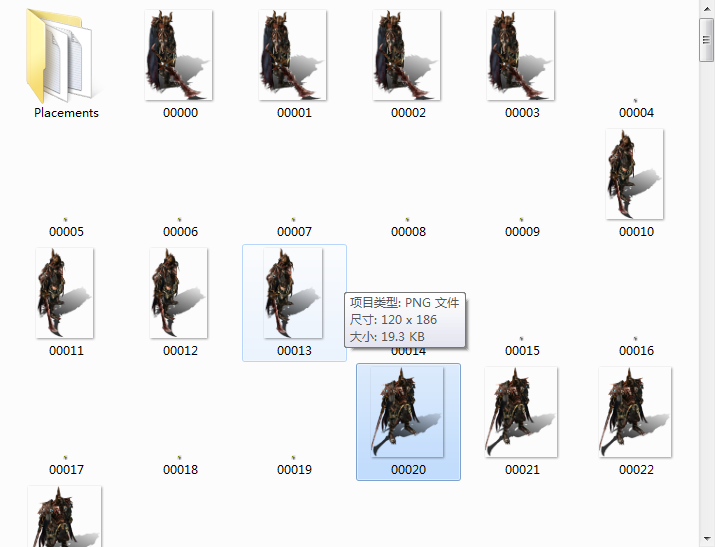Click the file name 00006
The height and width of the screenshot is (547, 715).
180,232
